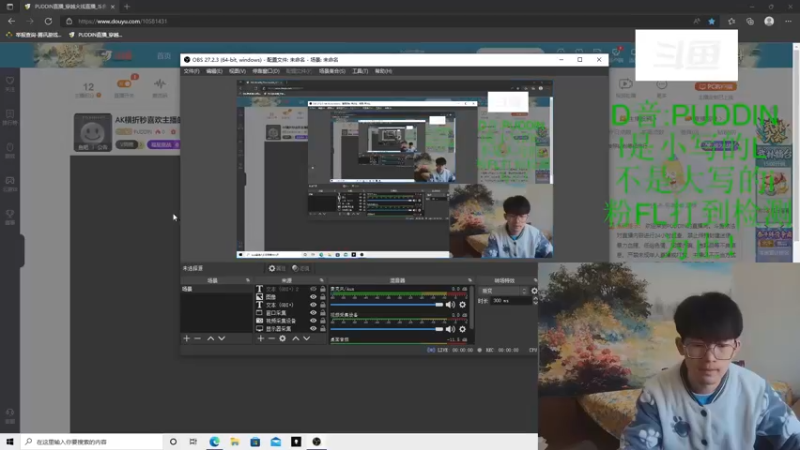The image size is (800, 450).
Task: Open Audio Mixer panel dock menu icon
Action: click(470, 281)
